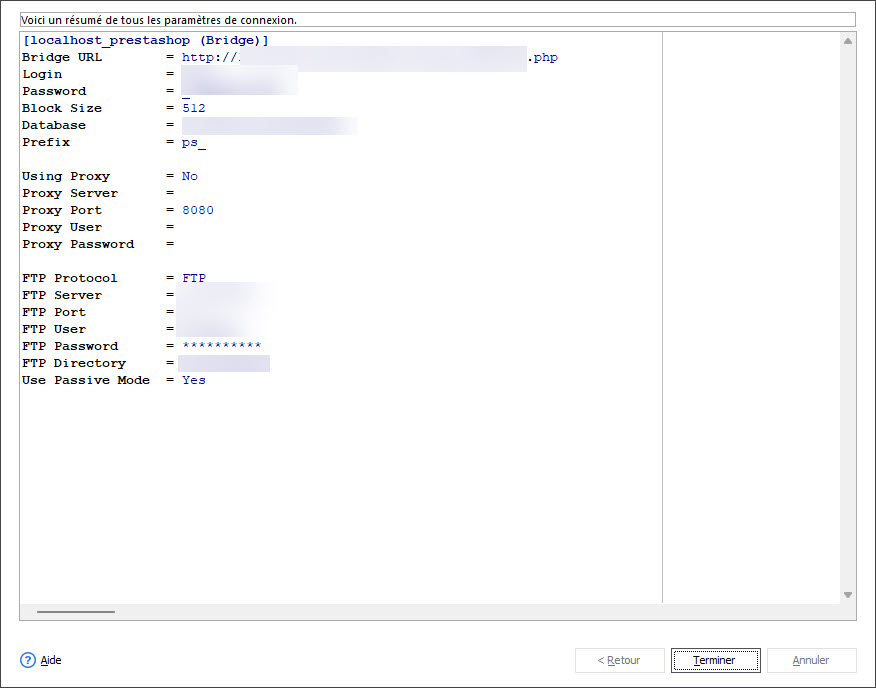The height and width of the screenshot is (688, 876).
Task: Click the Bridge URL label
Action: coord(62,57)
